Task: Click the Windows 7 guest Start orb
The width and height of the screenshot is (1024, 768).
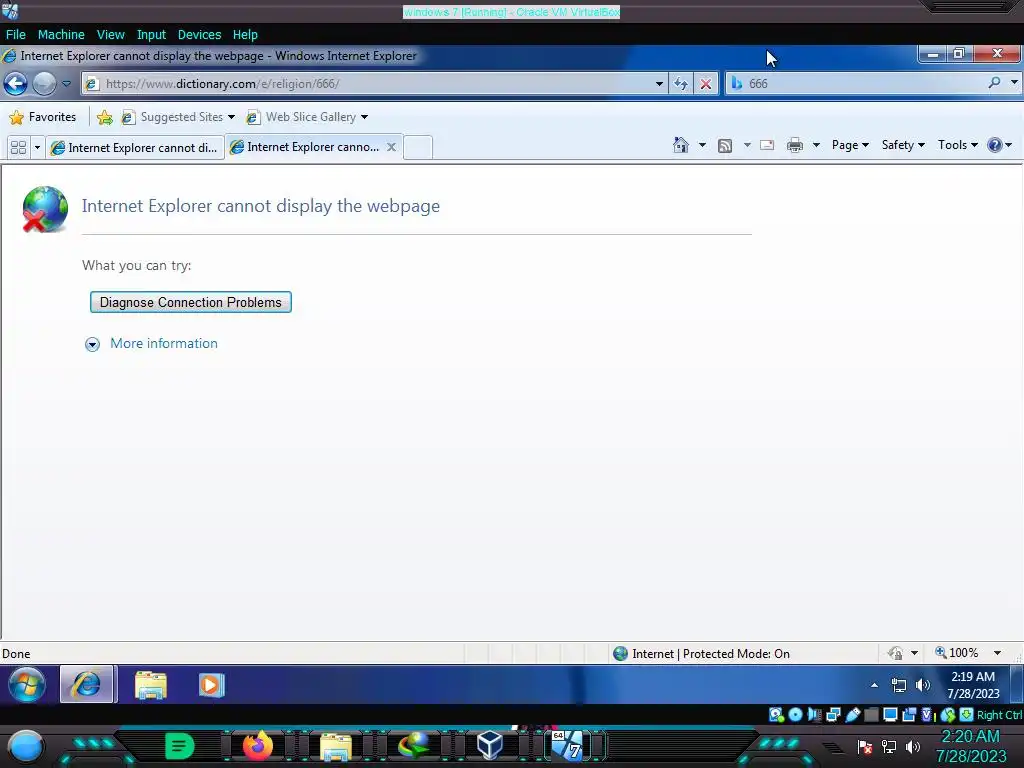Action: (27, 685)
